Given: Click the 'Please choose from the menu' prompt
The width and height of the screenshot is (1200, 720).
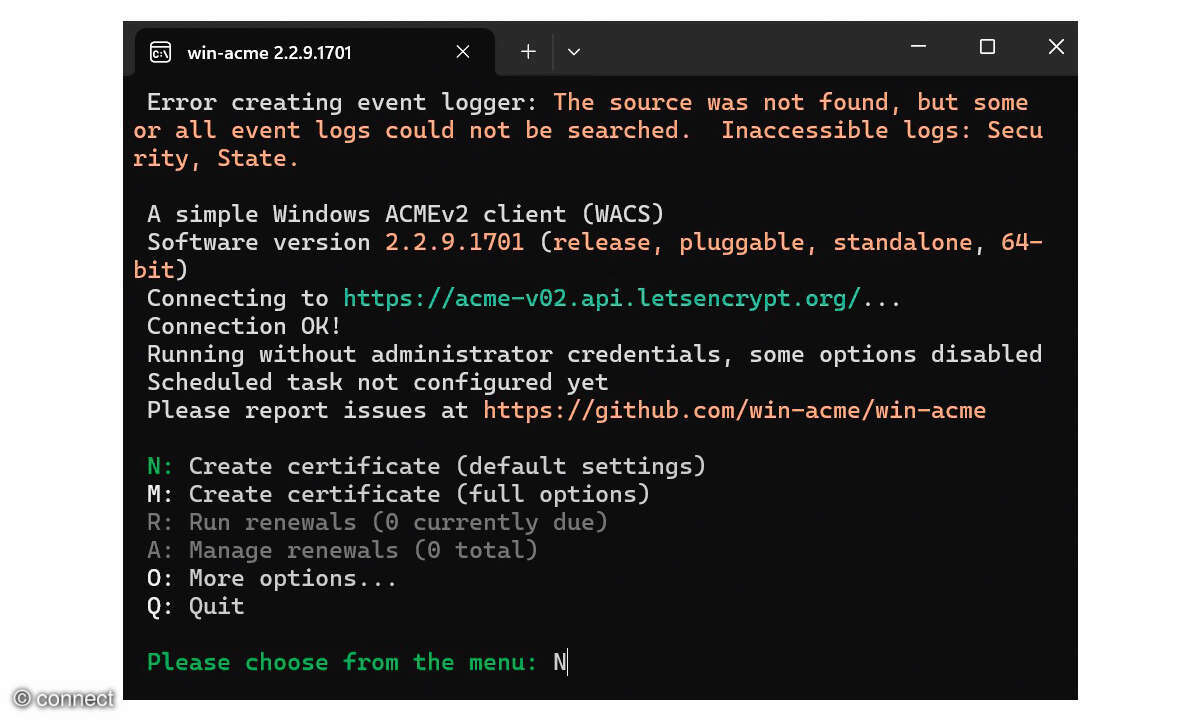Looking at the screenshot, I should tap(342, 662).
